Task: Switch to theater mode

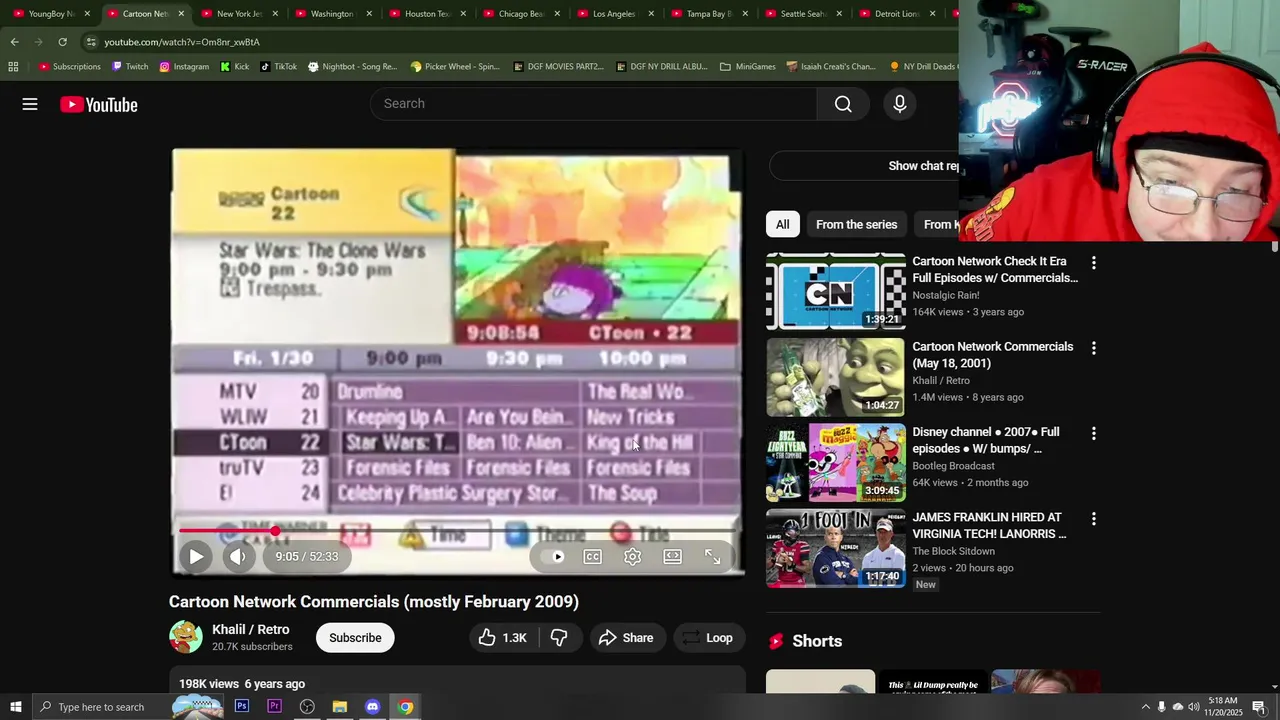Action: [x=672, y=557]
